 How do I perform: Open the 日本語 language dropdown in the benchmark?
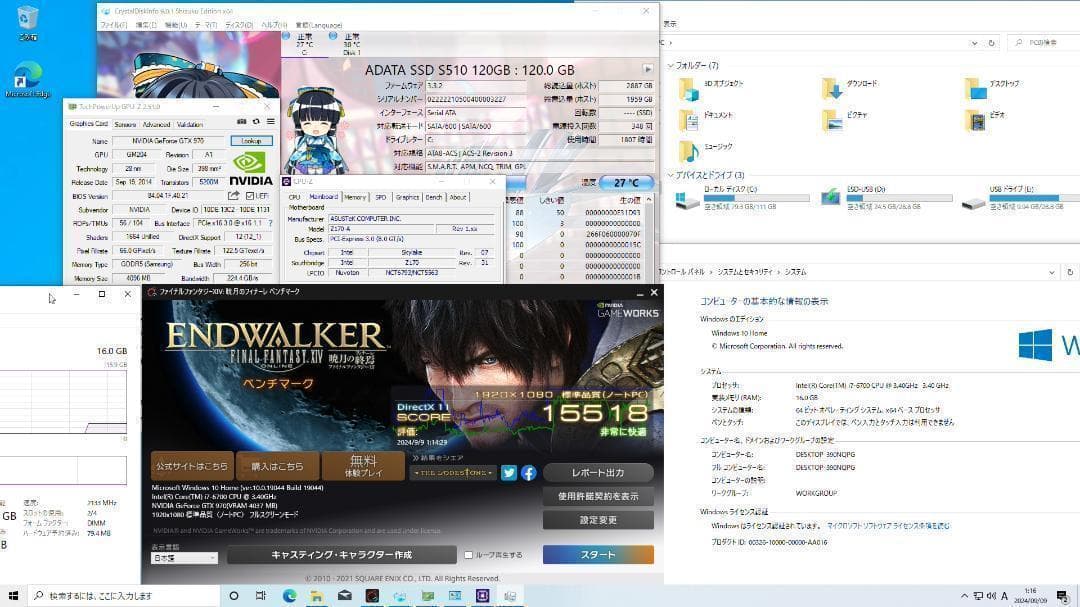[185, 558]
